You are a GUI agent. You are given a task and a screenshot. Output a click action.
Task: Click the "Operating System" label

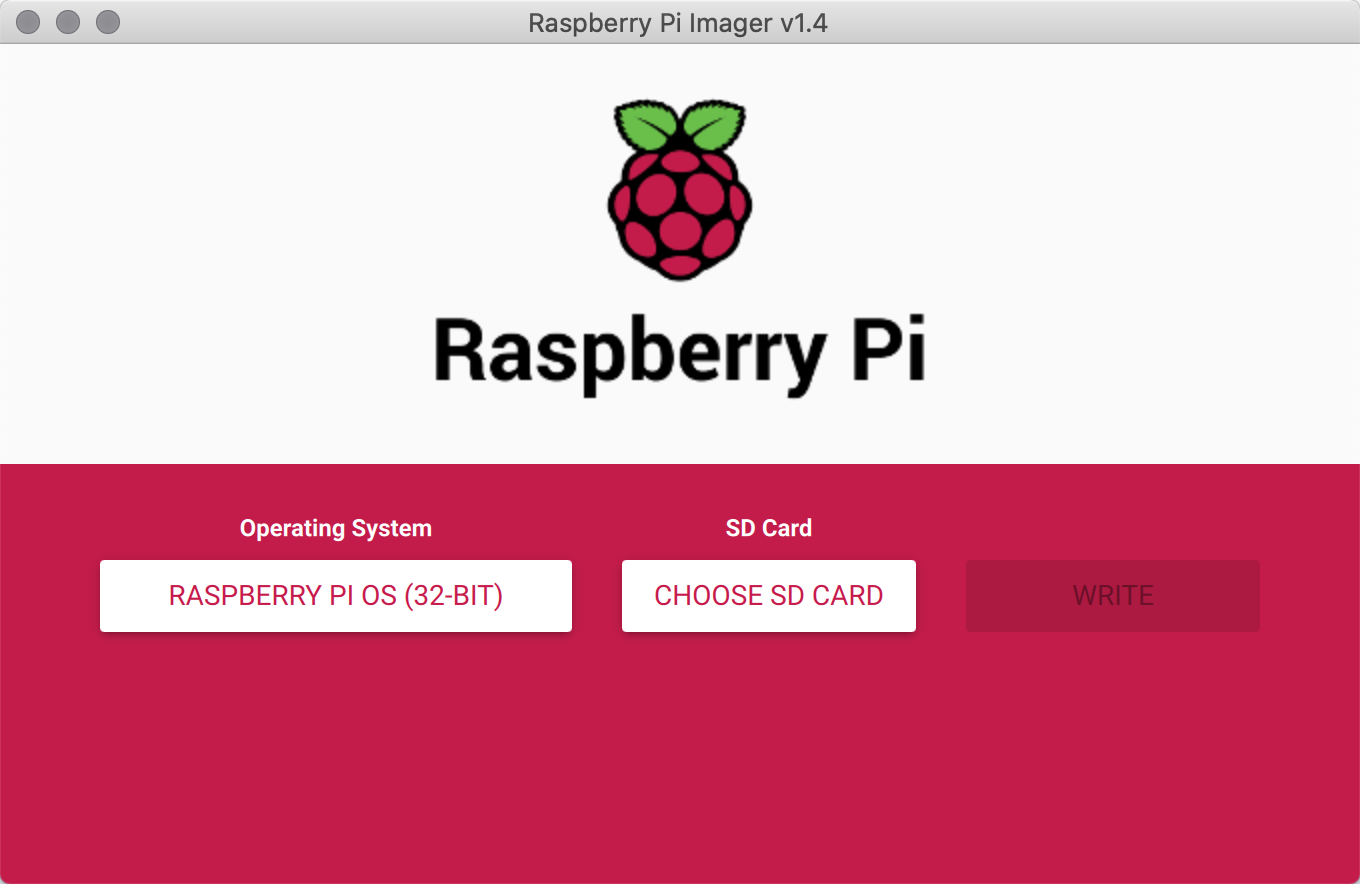[x=336, y=529]
